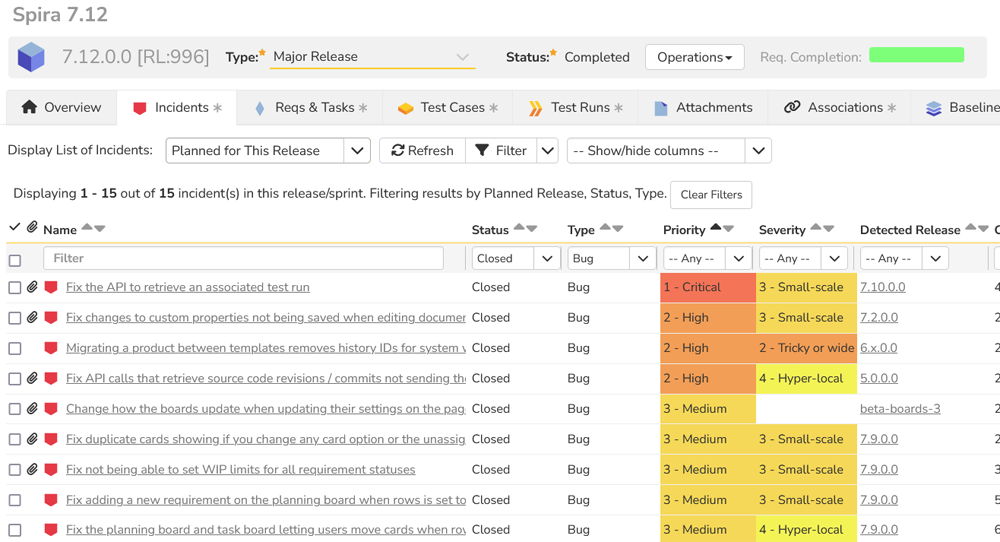The width and height of the screenshot is (1000, 542).
Task: Click the diamond icon on Reqs & Tasks tab
Action: 260,108
